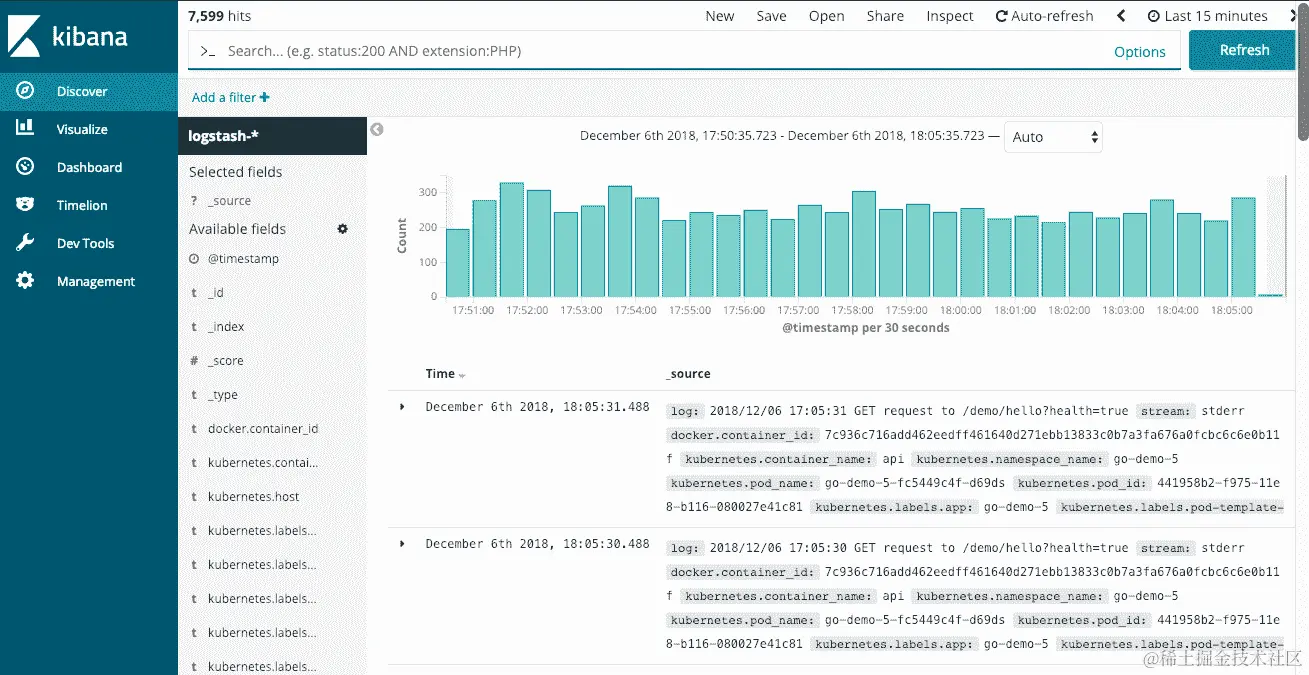Click the Refresh button
Image resolution: width=1309 pixels, height=675 pixels.
coord(1244,50)
